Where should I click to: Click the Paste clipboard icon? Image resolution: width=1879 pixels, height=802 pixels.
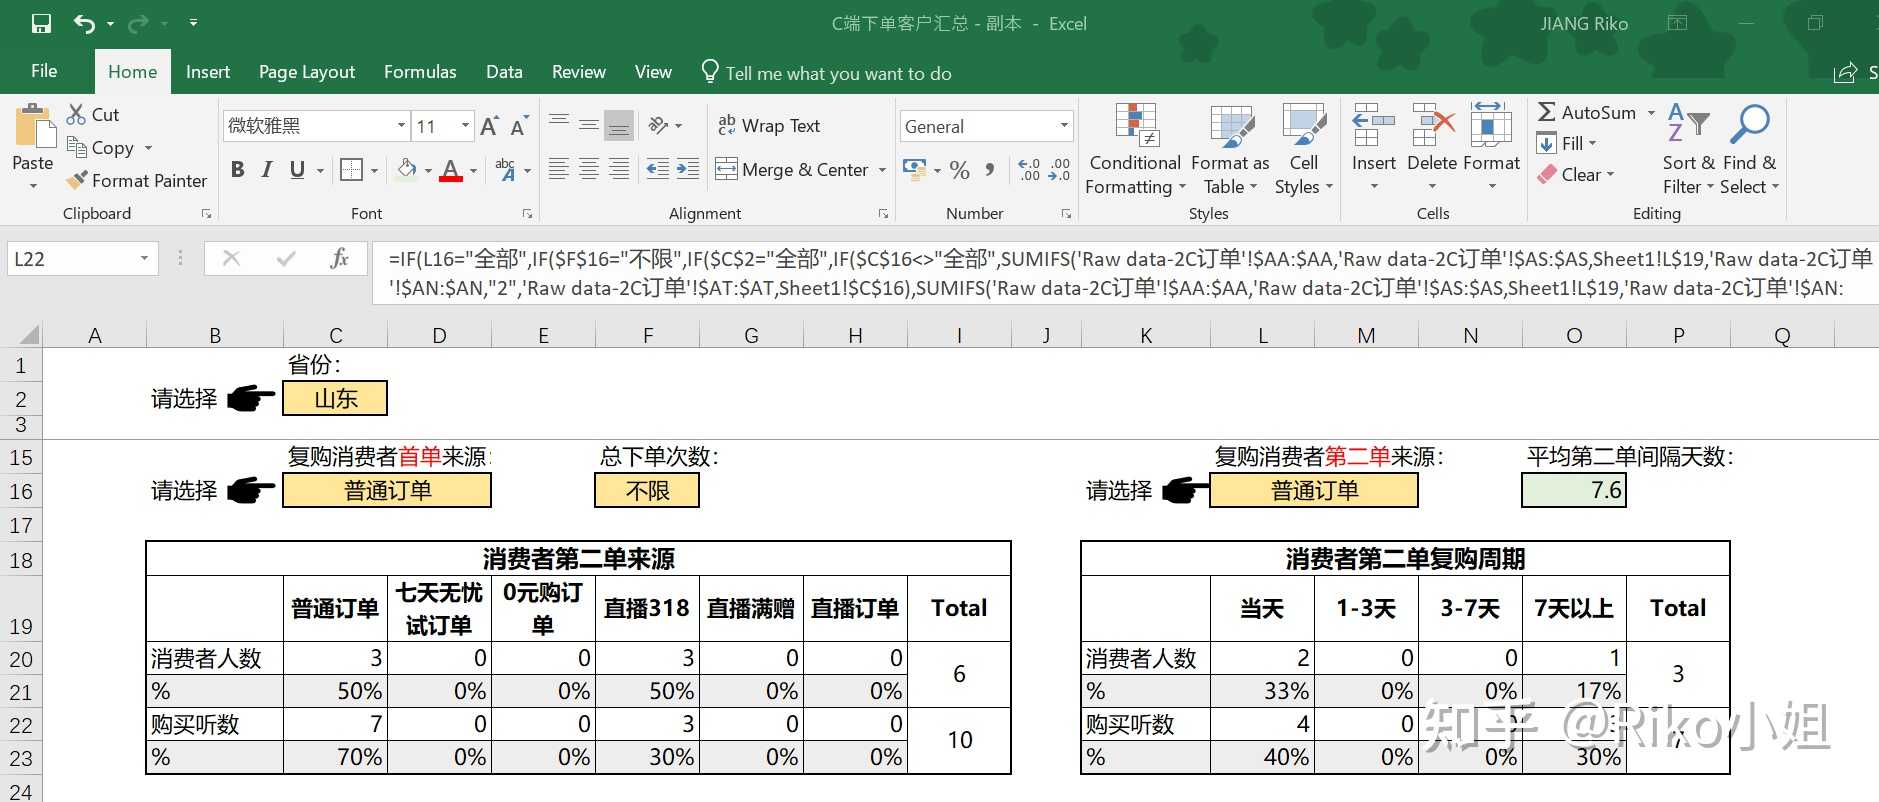34,127
